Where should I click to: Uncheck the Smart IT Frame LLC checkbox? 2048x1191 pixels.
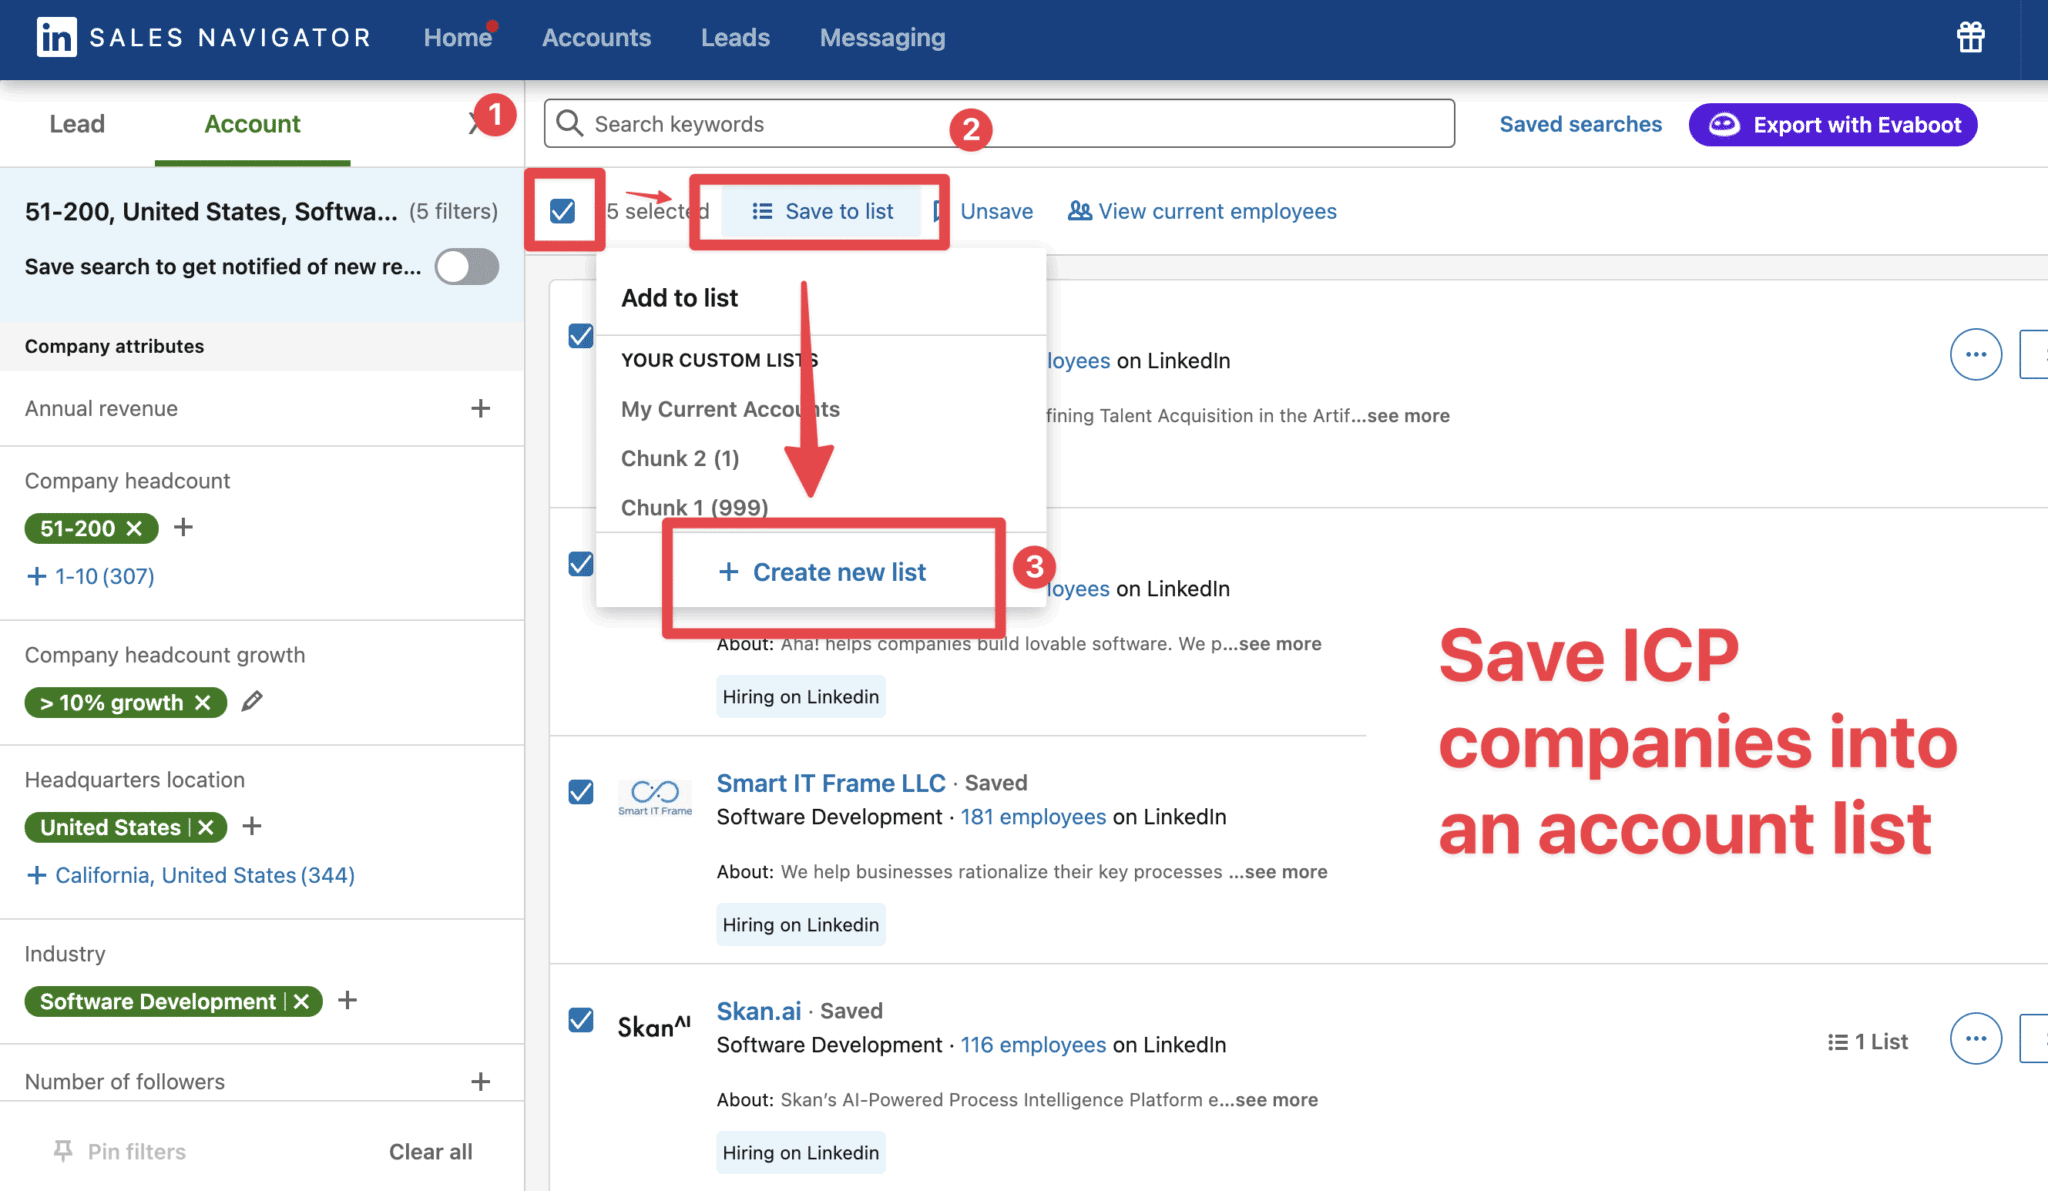click(581, 791)
